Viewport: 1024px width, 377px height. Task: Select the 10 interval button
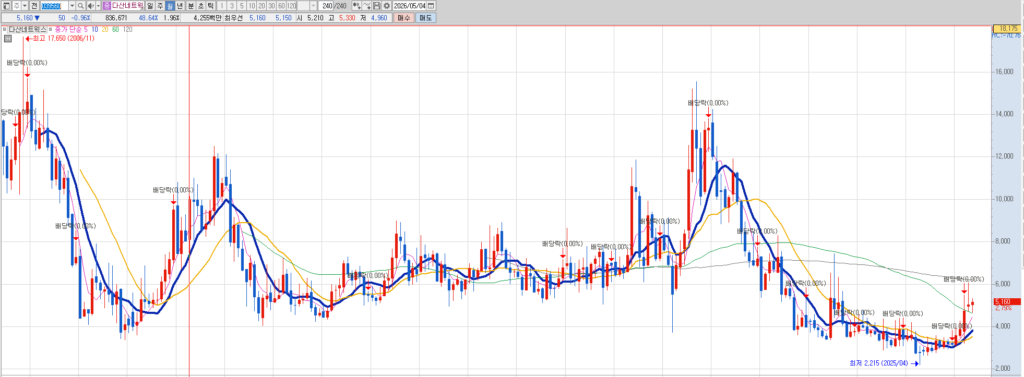click(x=251, y=6)
